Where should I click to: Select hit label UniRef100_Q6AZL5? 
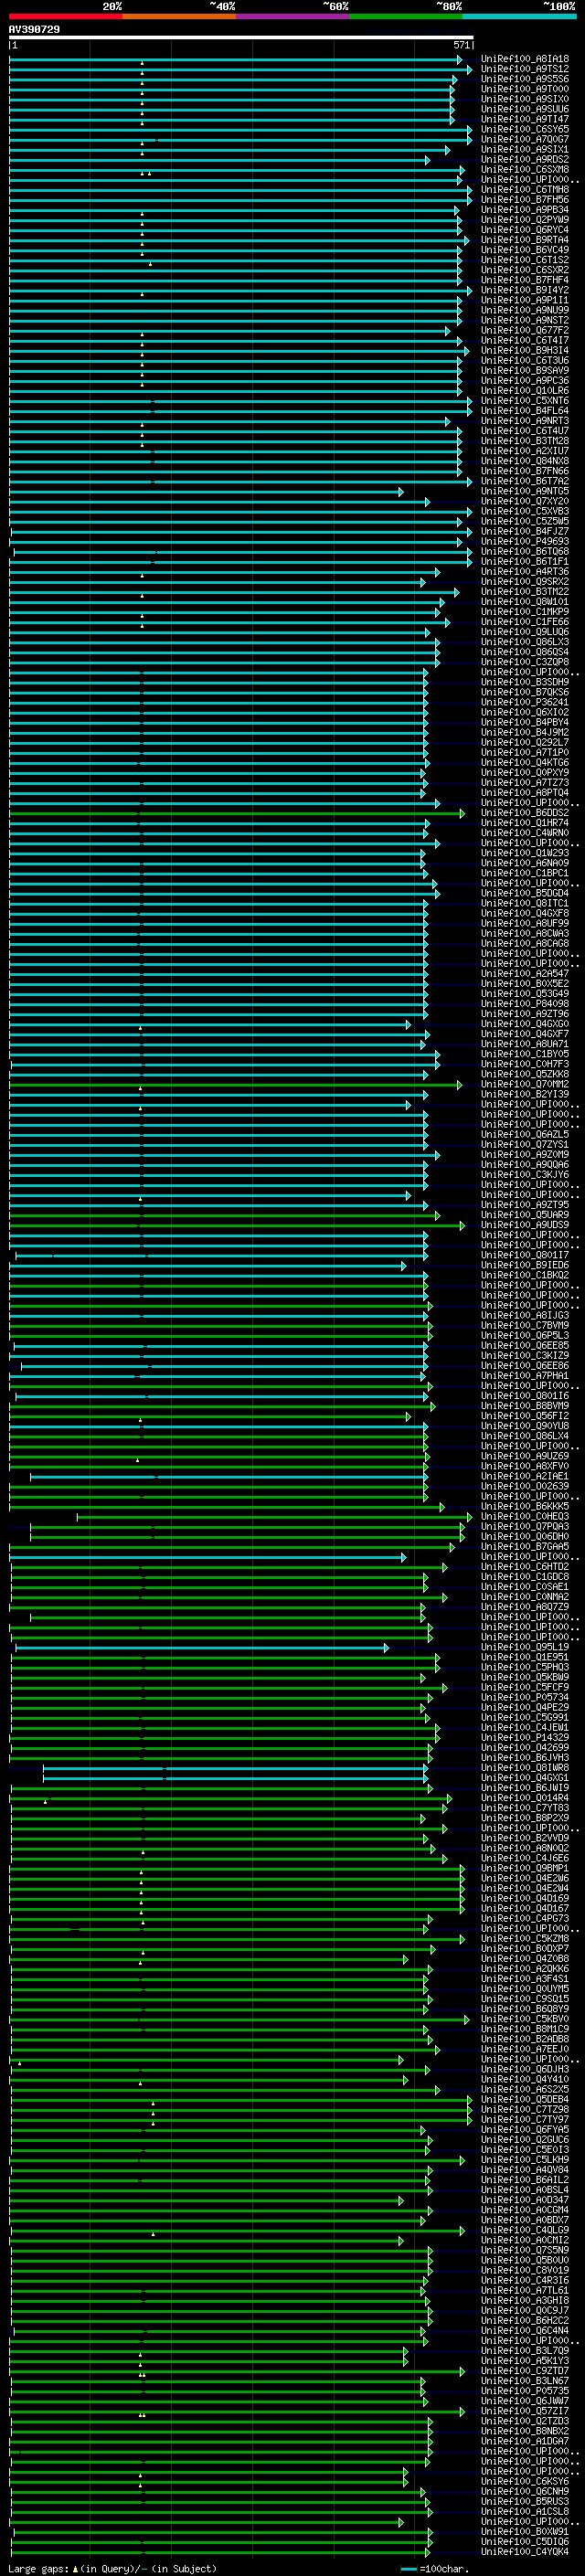525,1134
